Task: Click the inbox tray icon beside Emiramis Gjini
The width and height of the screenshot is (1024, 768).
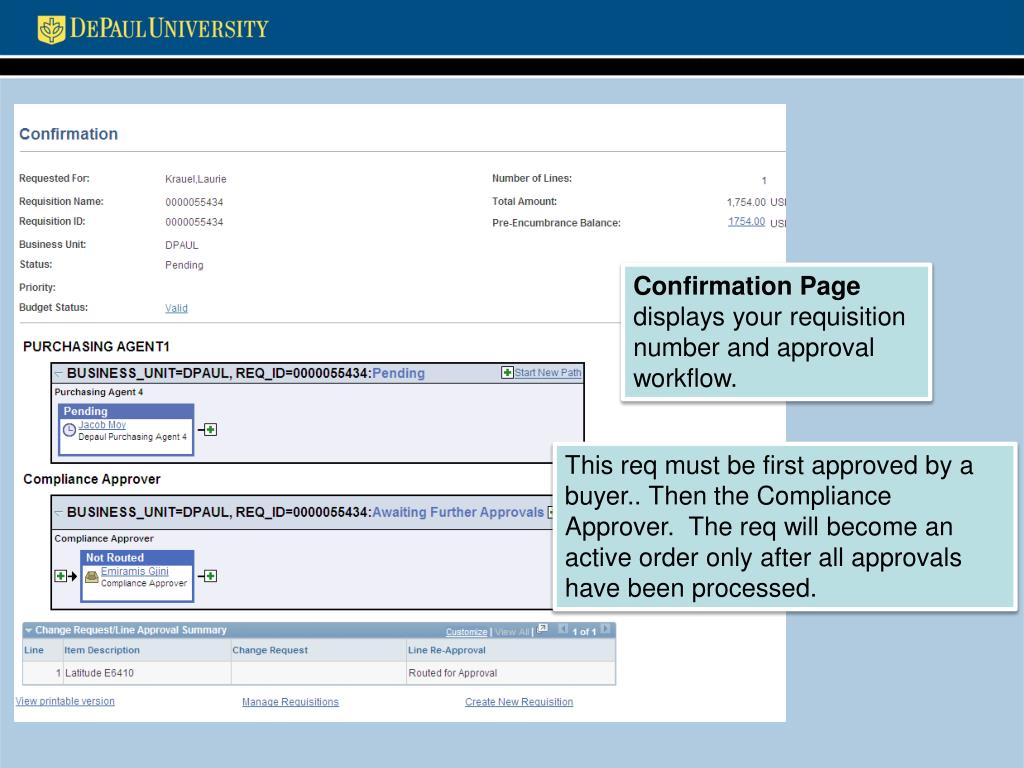Action: [x=92, y=576]
